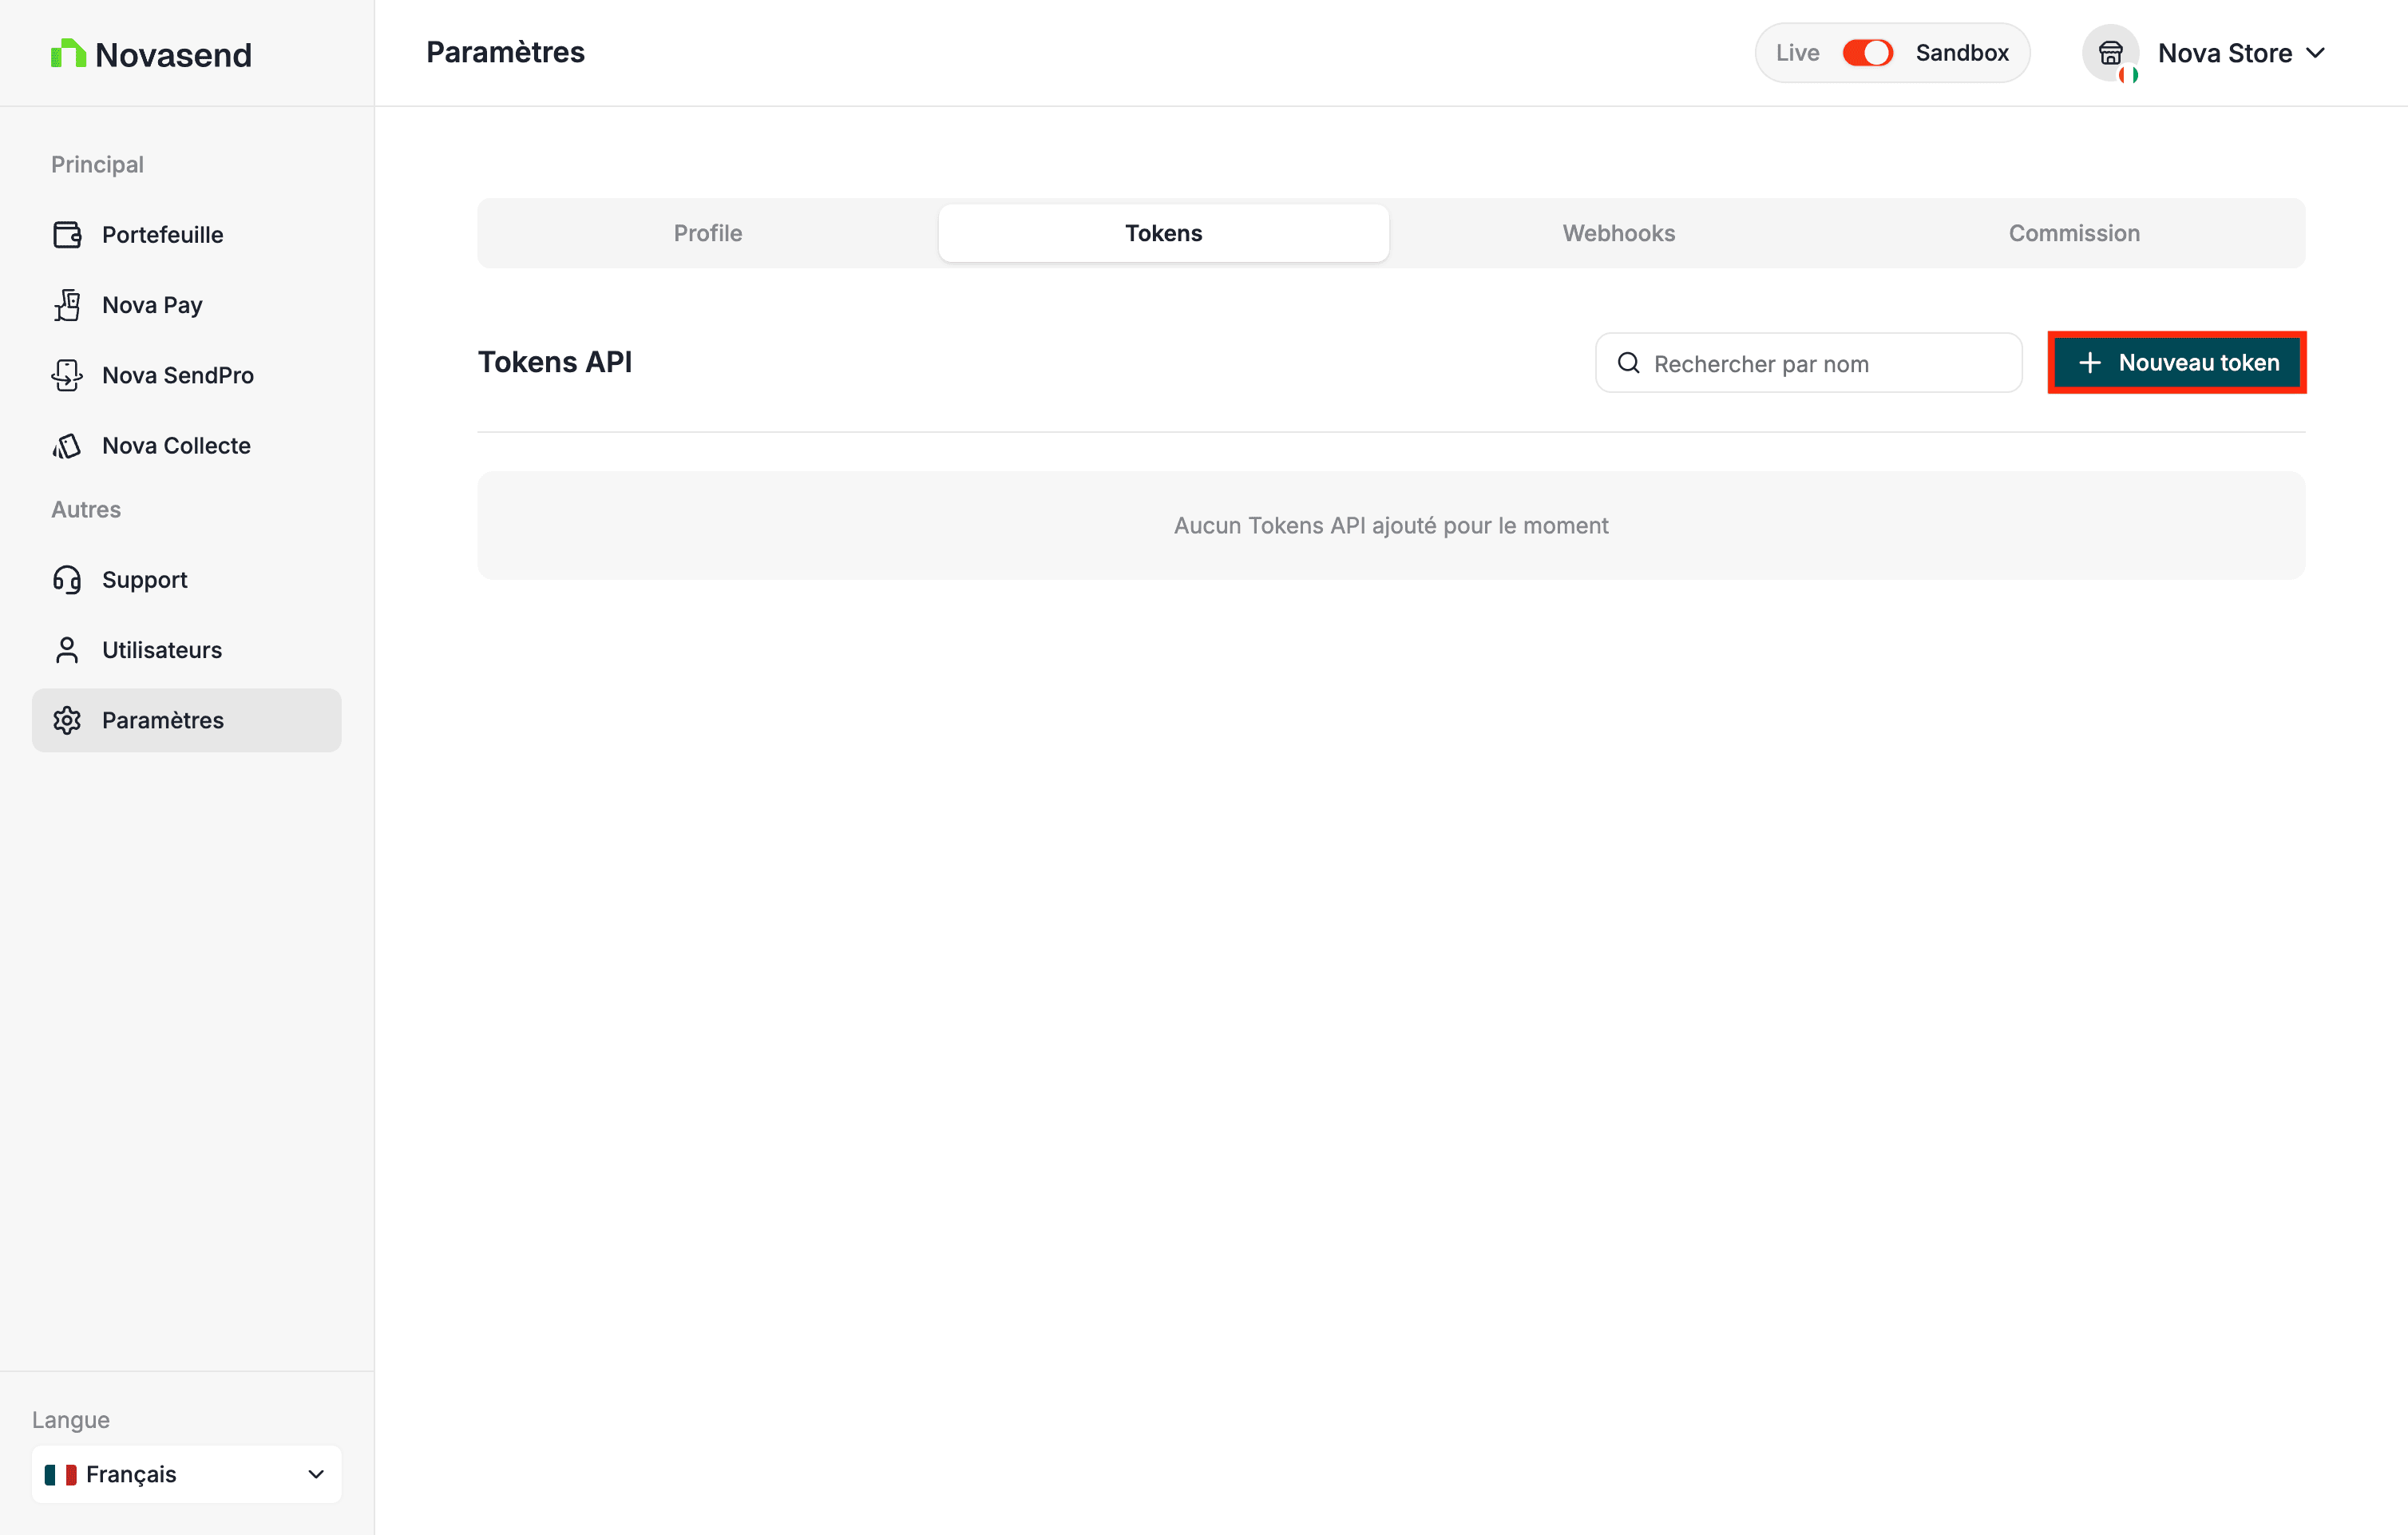
Task: Click the 'Aucun Tokens API ajouté' message
Action: pos(1391,525)
